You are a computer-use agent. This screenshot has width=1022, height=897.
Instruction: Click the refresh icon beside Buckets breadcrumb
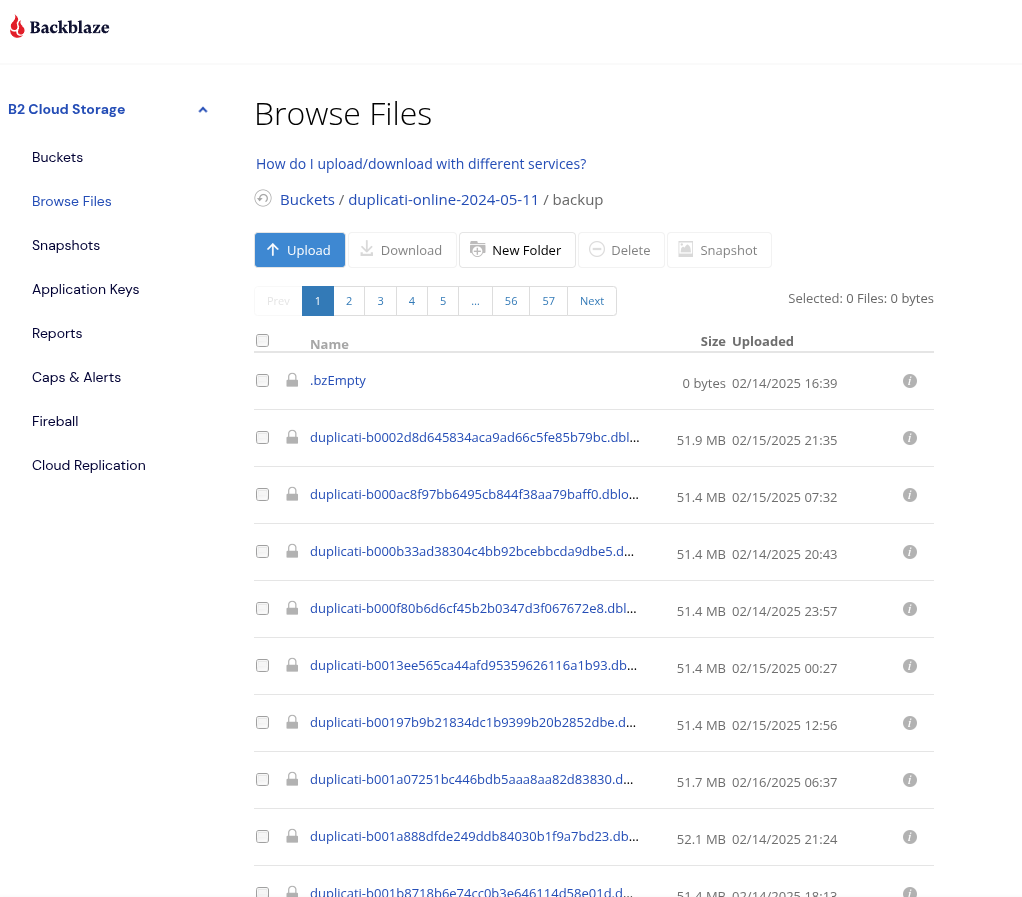[263, 198]
